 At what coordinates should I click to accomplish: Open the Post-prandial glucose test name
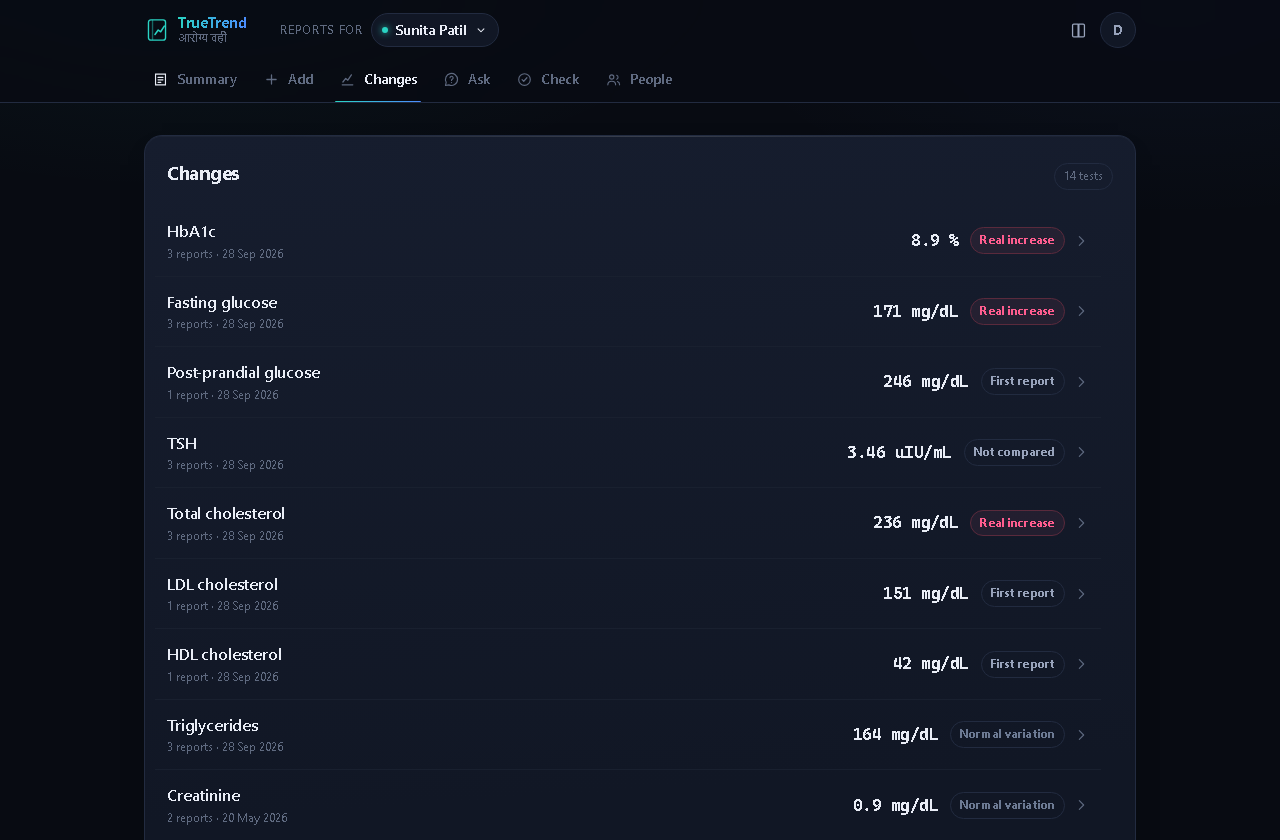tap(244, 372)
